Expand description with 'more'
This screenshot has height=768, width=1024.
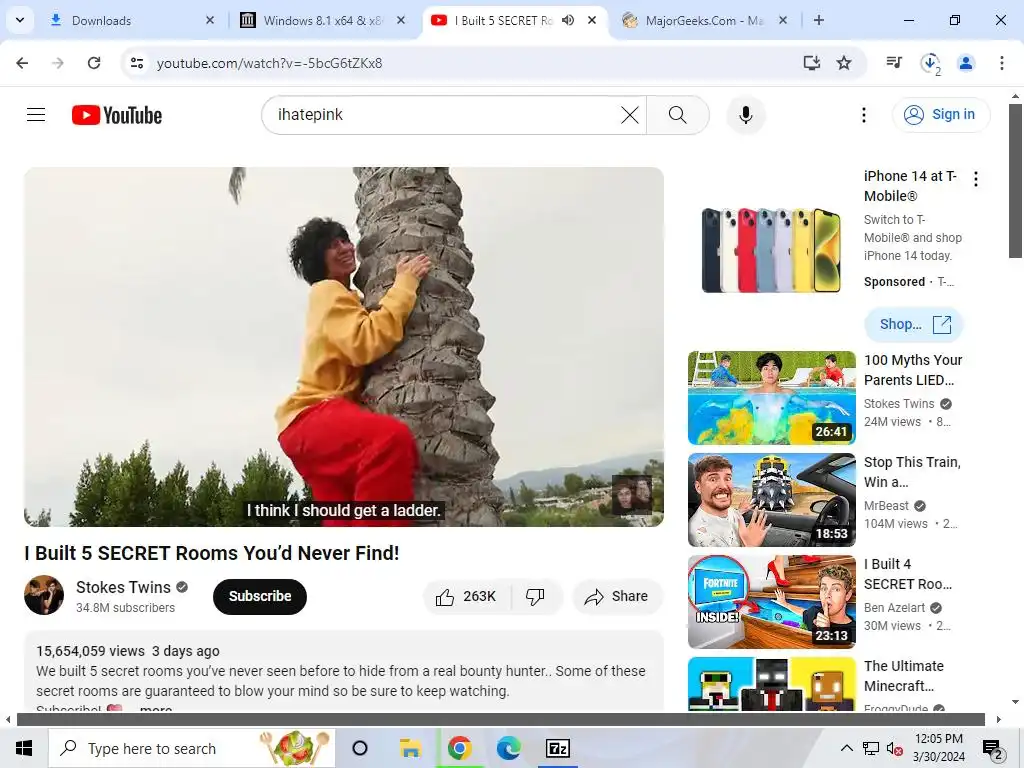point(155,709)
